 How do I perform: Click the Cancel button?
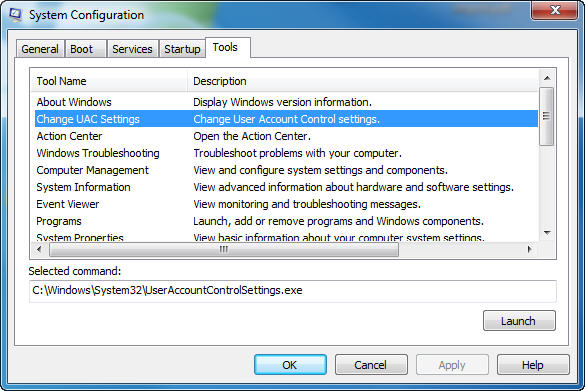(x=371, y=365)
